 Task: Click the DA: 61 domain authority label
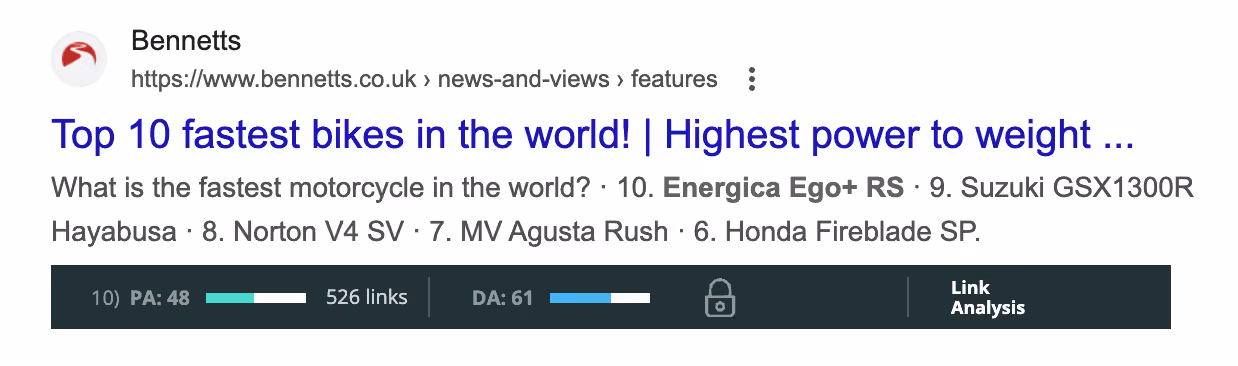pyautogui.click(x=503, y=297)
